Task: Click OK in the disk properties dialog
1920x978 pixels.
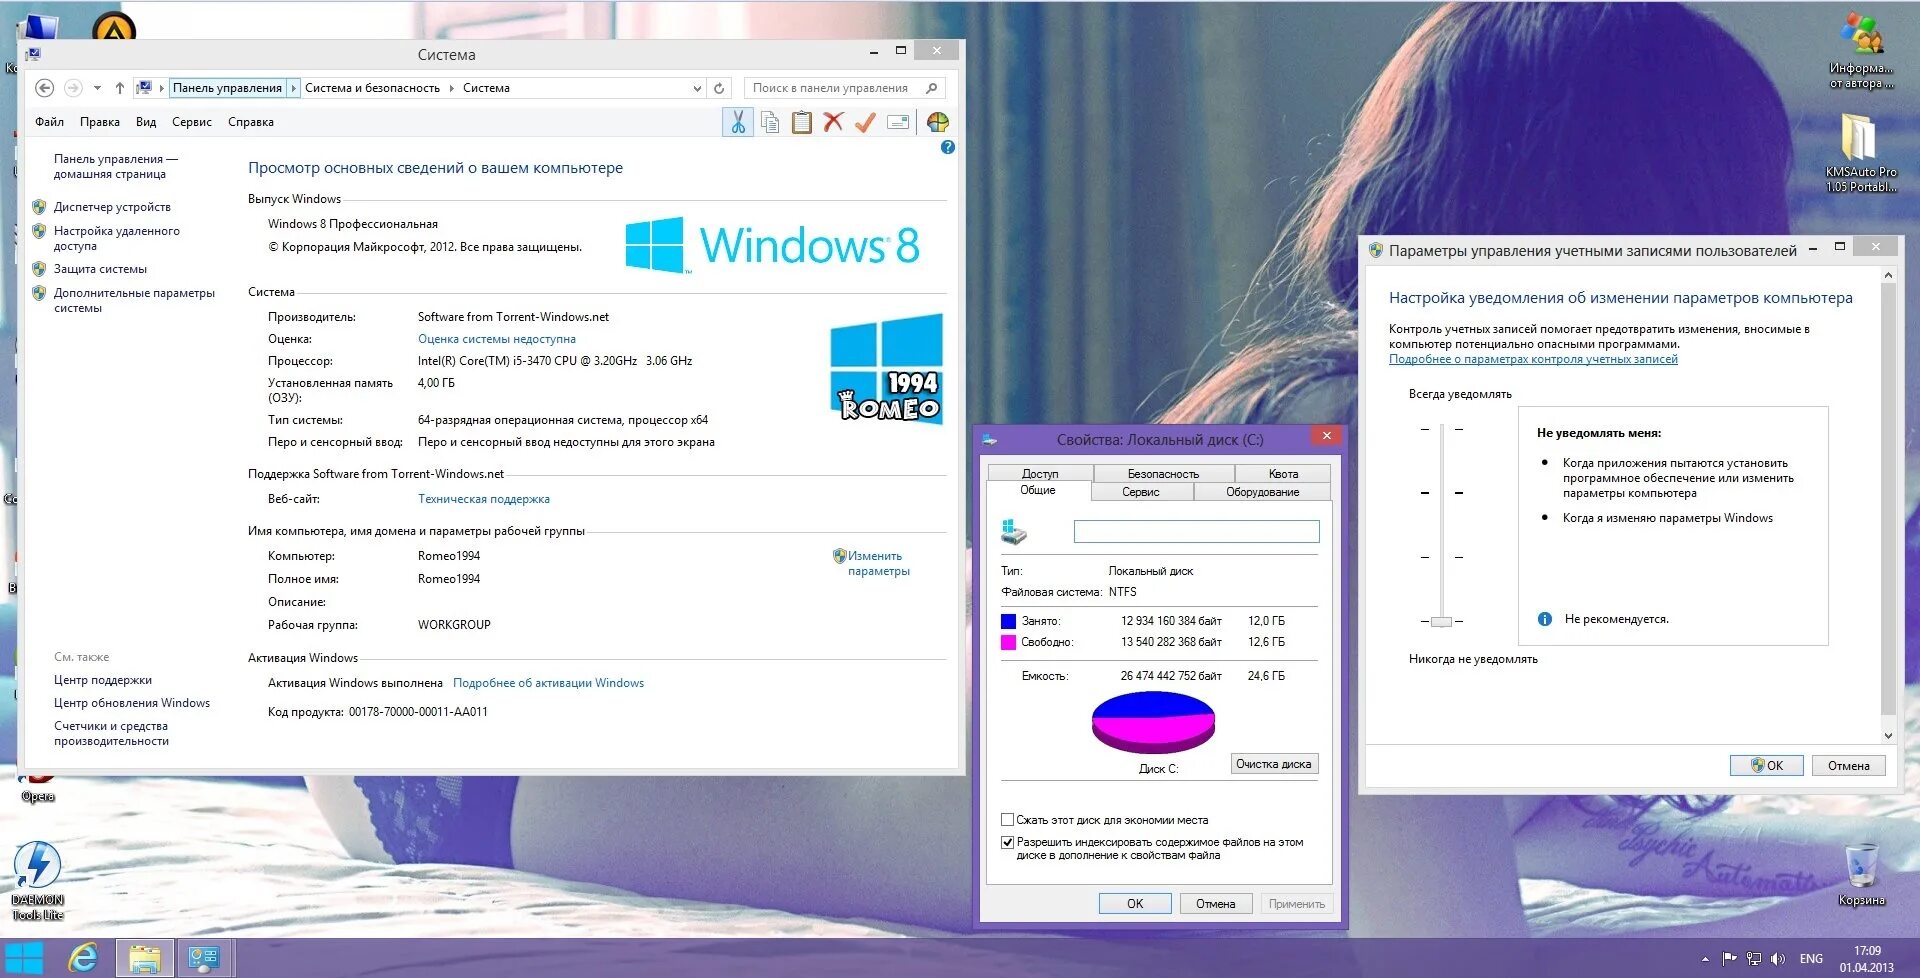Action: coord(1135,904)
